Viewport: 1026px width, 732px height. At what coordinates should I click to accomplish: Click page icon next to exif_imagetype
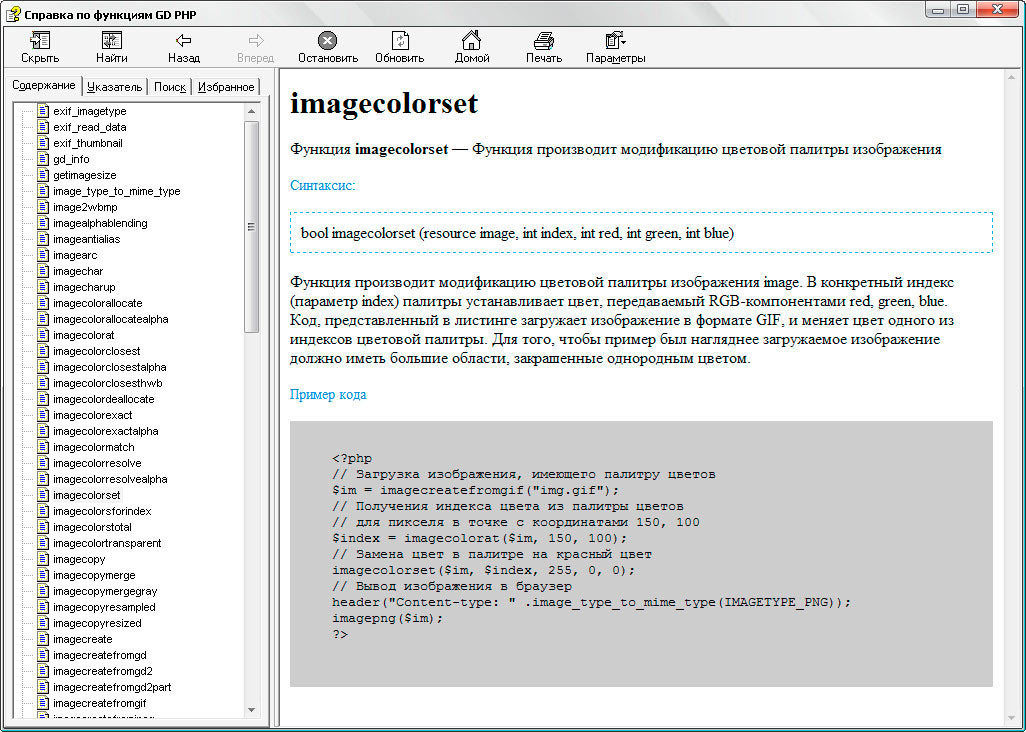43,111
